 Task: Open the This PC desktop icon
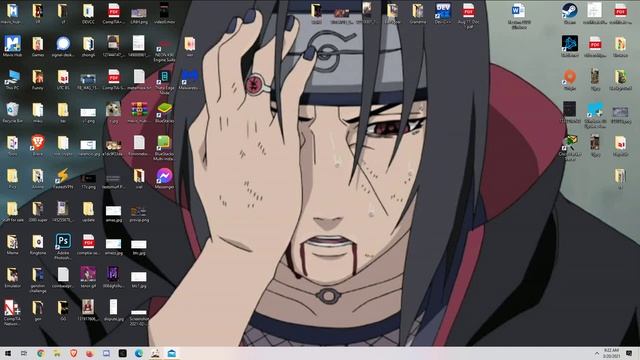click(x=12, y=78)
